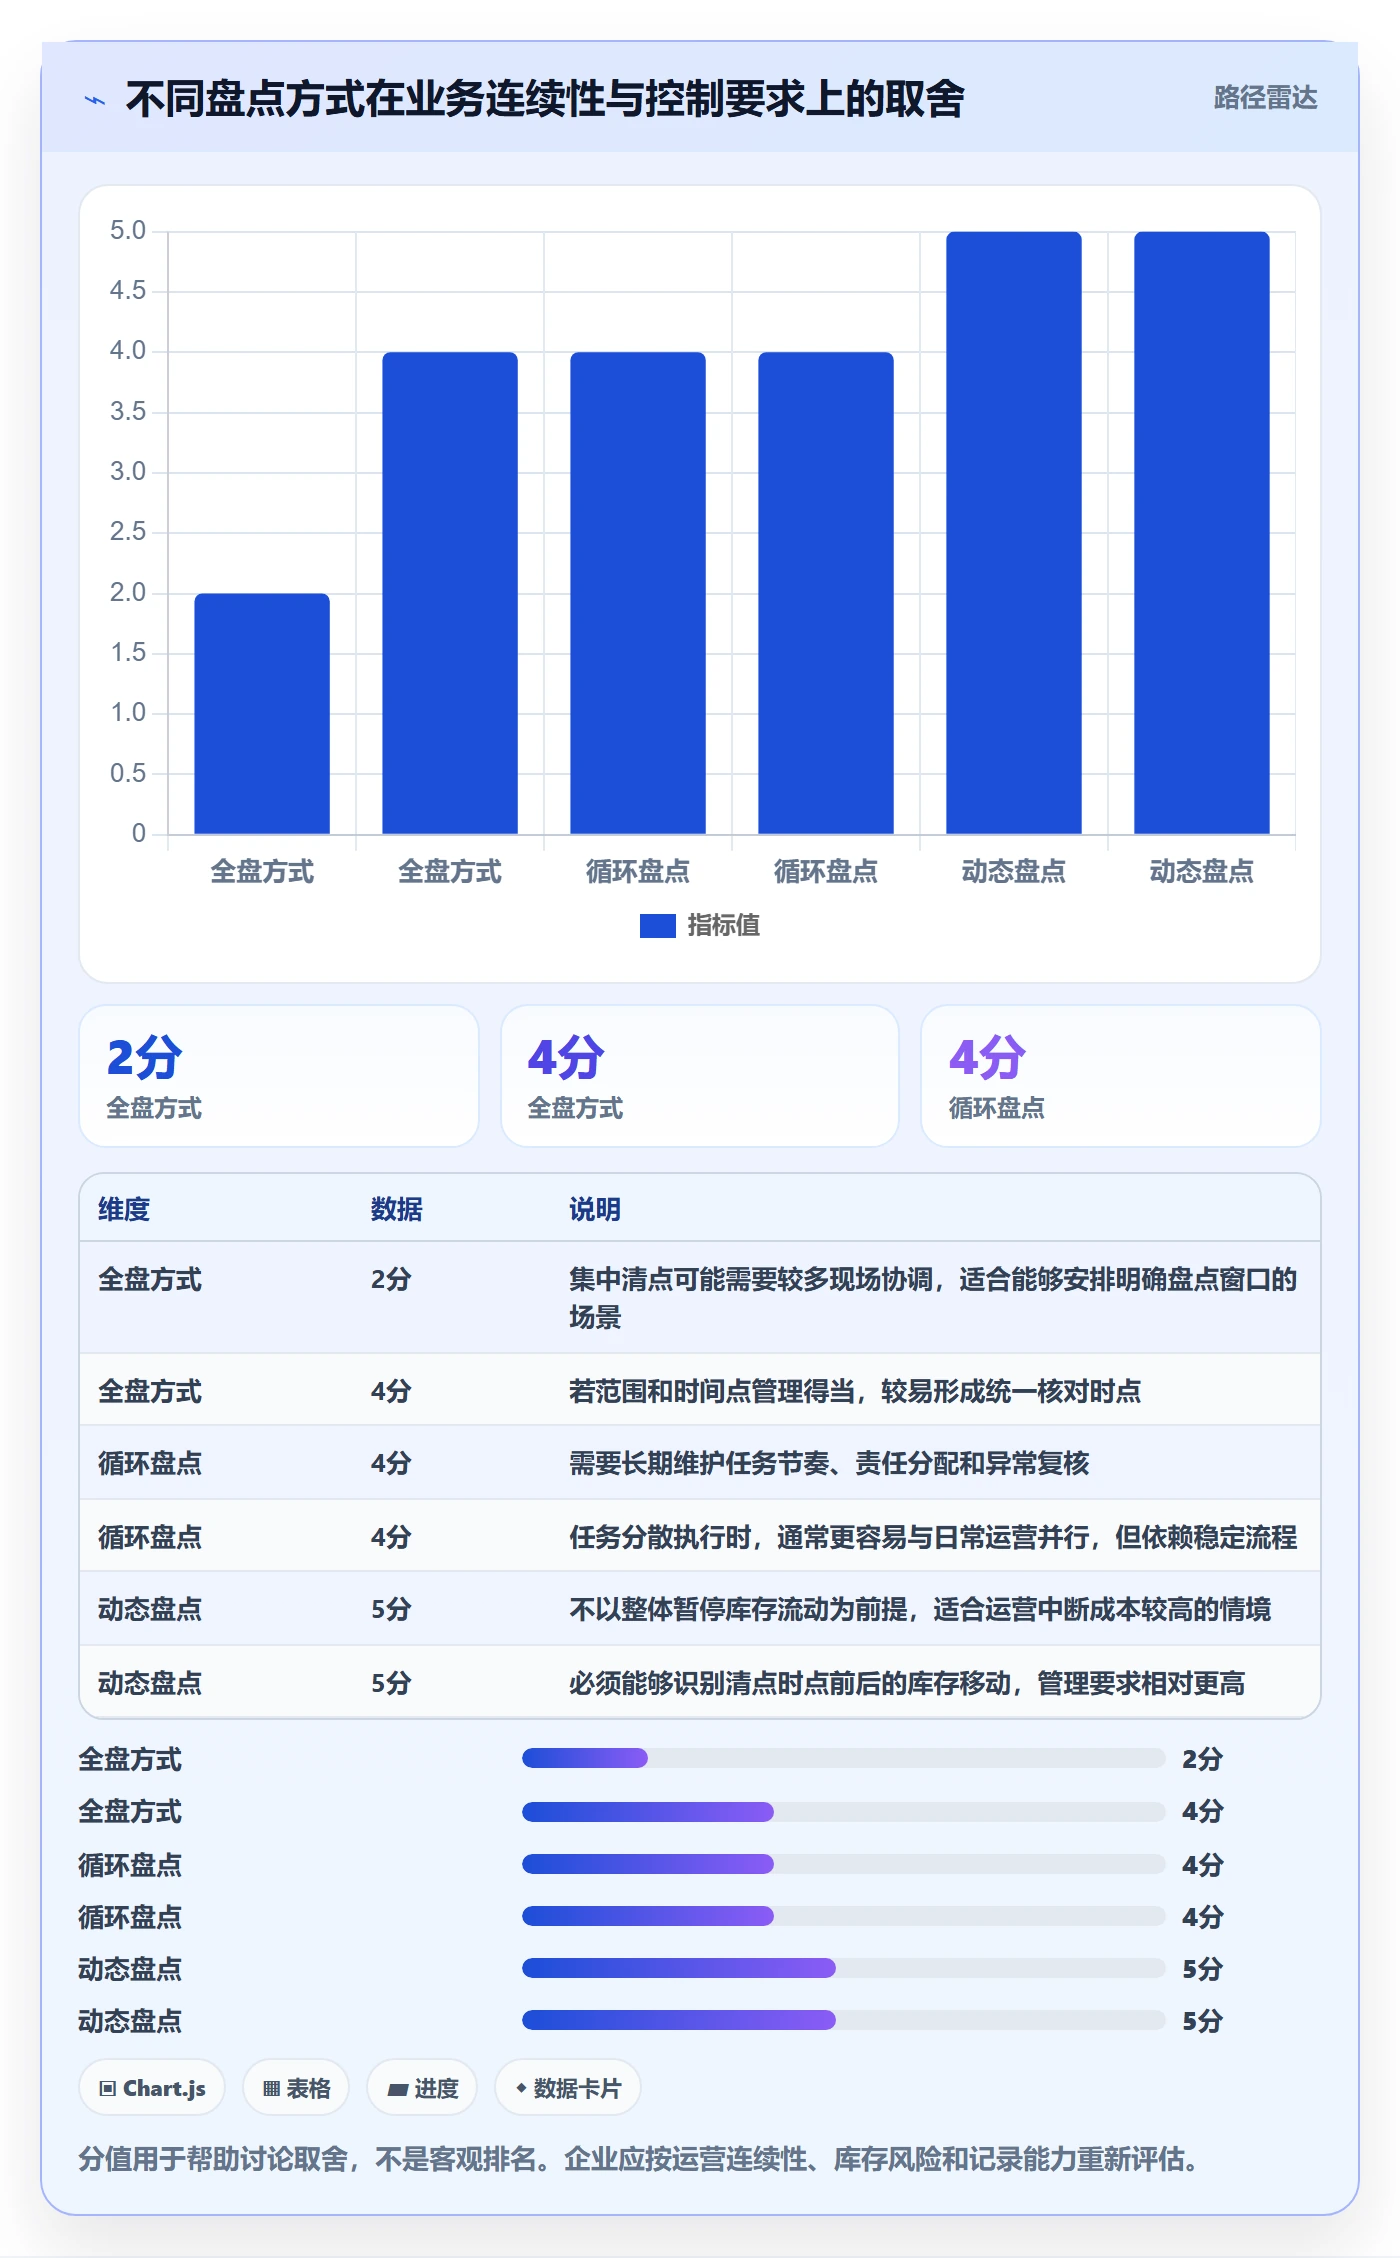1400x2258 pixels.
Task: Click the 3.5 y-axis tick label
Action: (x=128, y=412)
